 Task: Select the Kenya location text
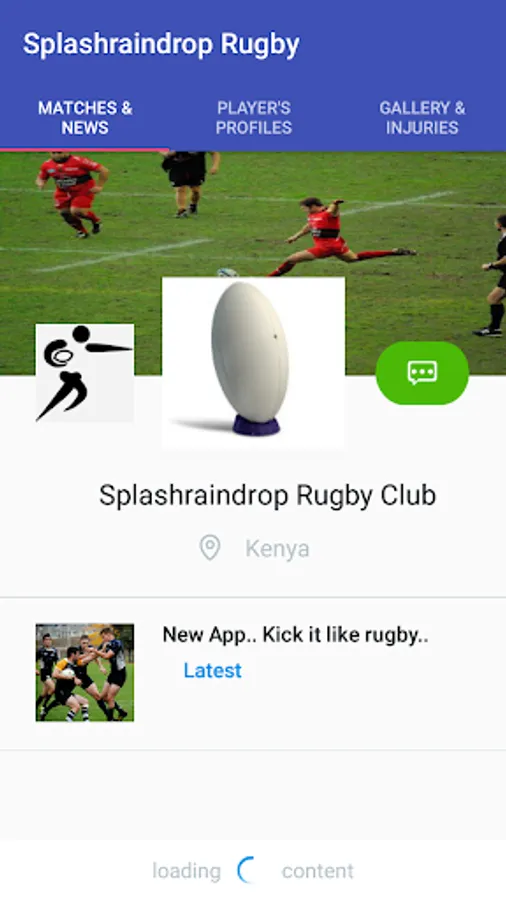coord(277,549)
